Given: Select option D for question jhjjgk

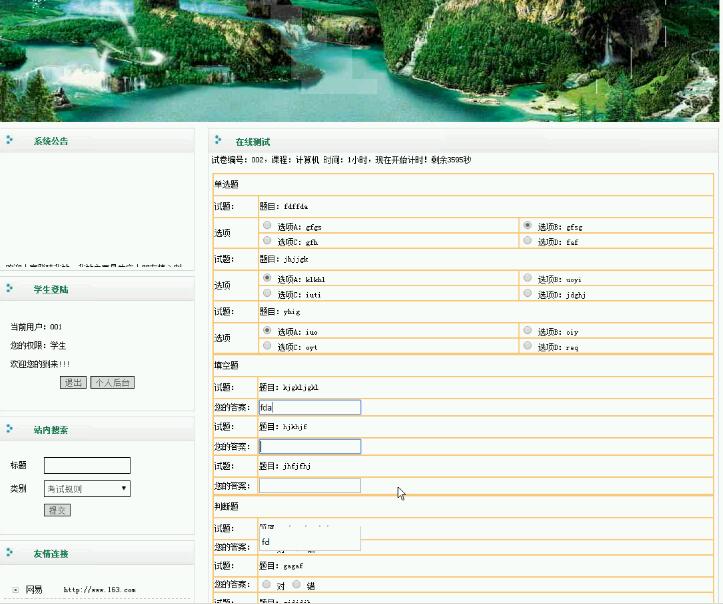Looking at the screenshot, I should [527, 293].
